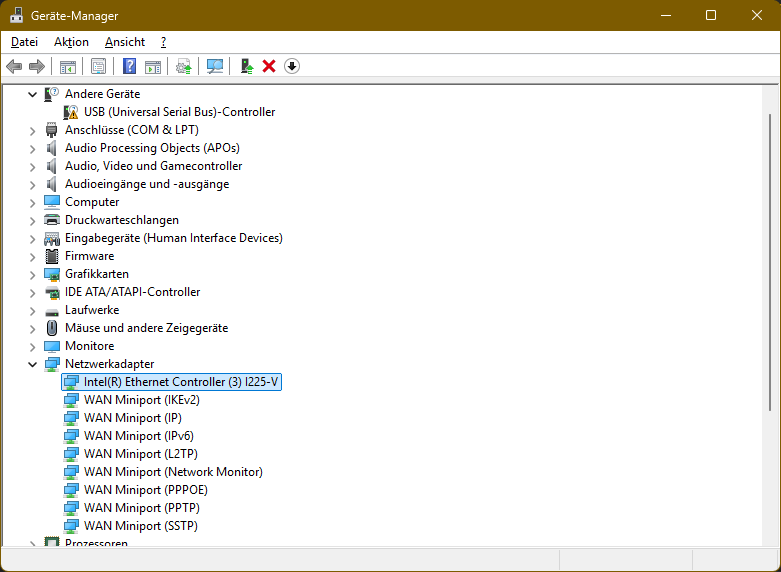
Task: Collapse the Andere Geräte category
Action: 33,94
